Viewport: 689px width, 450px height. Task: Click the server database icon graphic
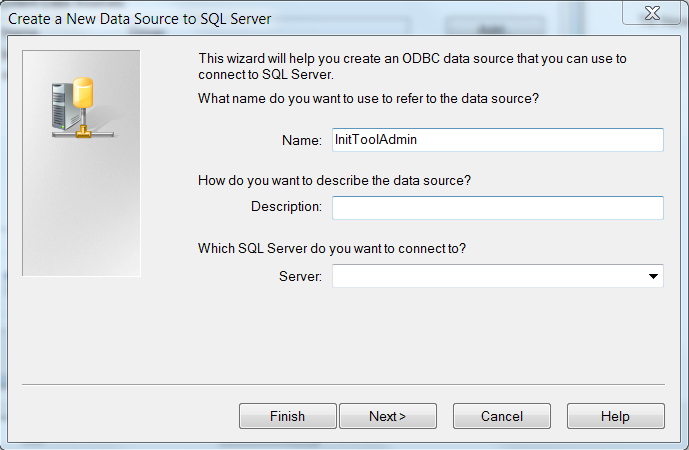coord(71,105)
